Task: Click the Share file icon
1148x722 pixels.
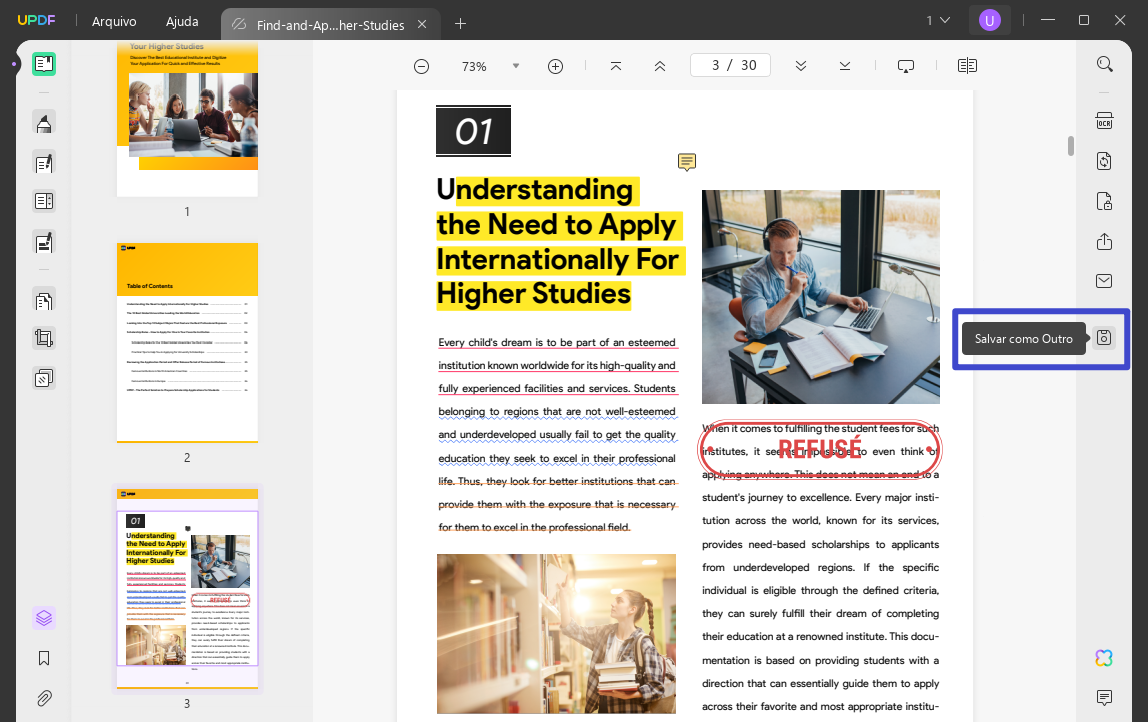Action: [x=1104, y=242]
